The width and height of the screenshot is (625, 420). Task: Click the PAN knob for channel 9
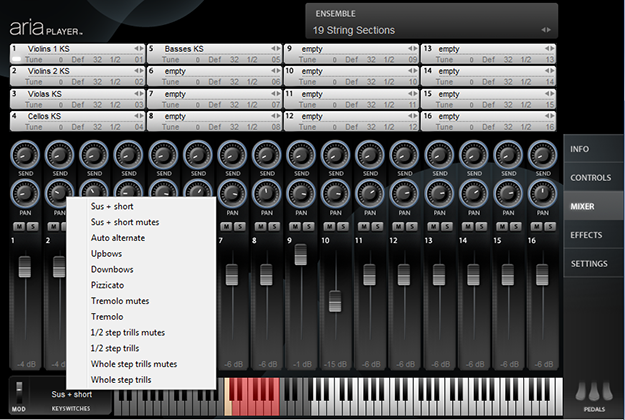301,194
